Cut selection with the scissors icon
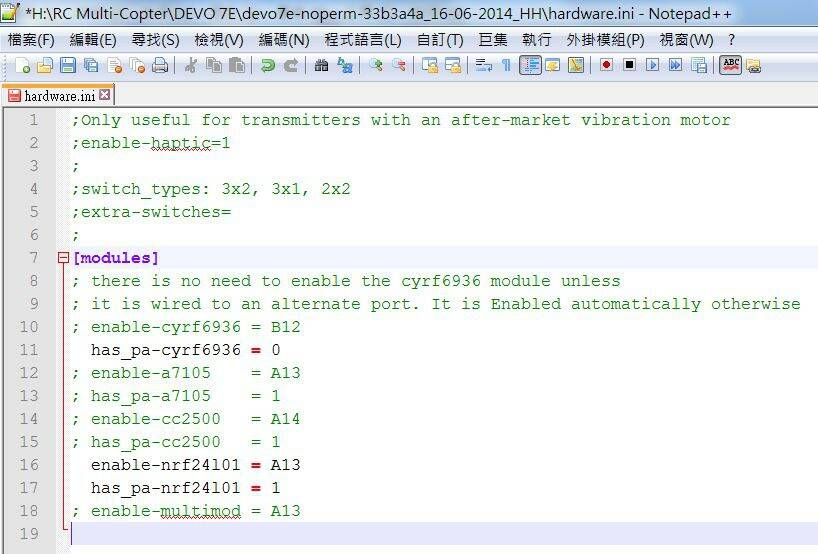The image size is (818, 554). coord(191,65)
